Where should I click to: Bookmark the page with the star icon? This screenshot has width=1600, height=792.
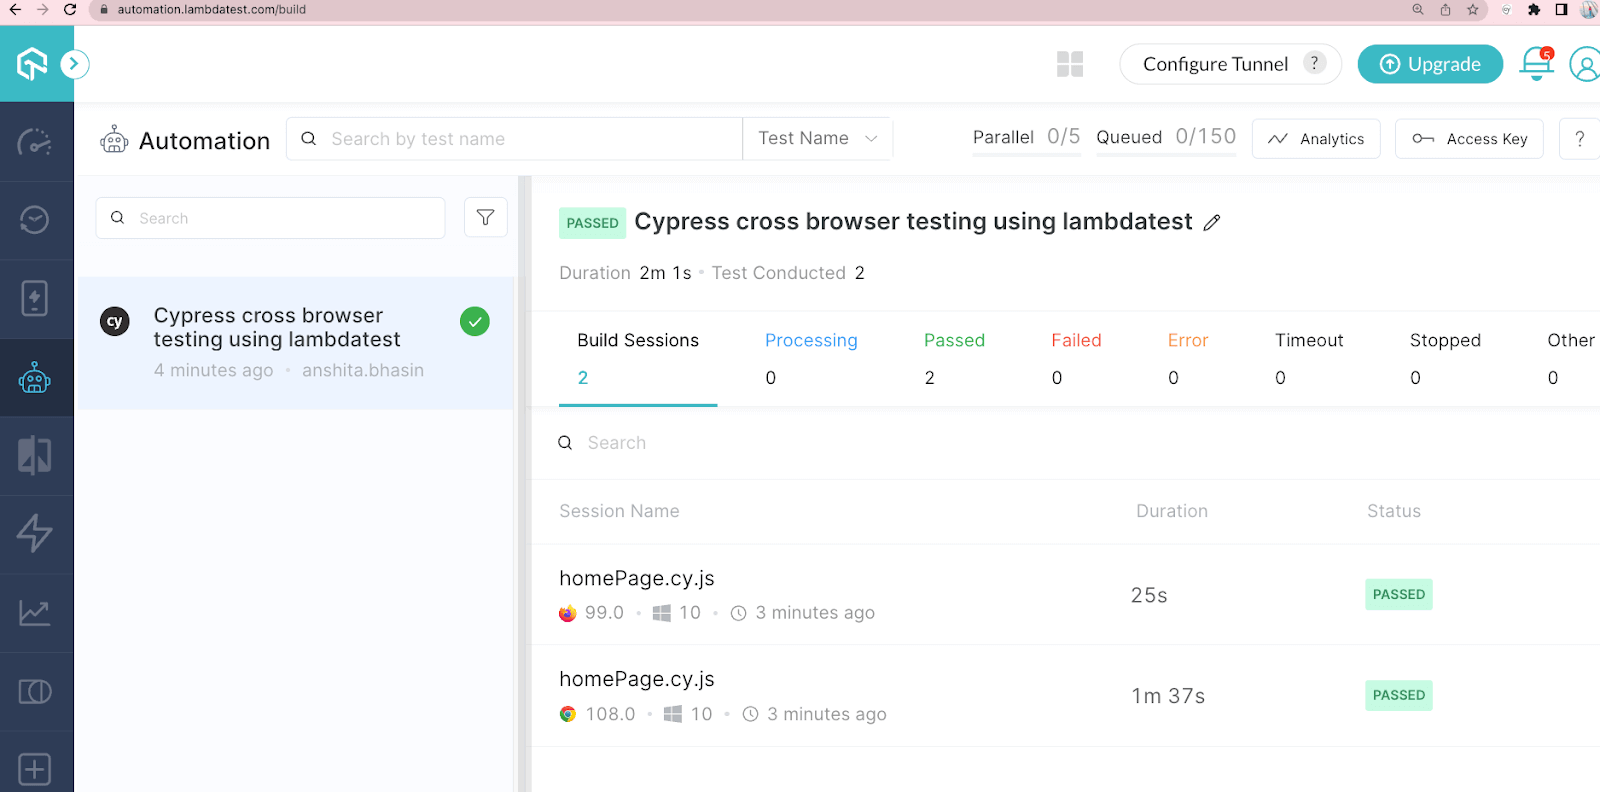tap(1473, 9)
